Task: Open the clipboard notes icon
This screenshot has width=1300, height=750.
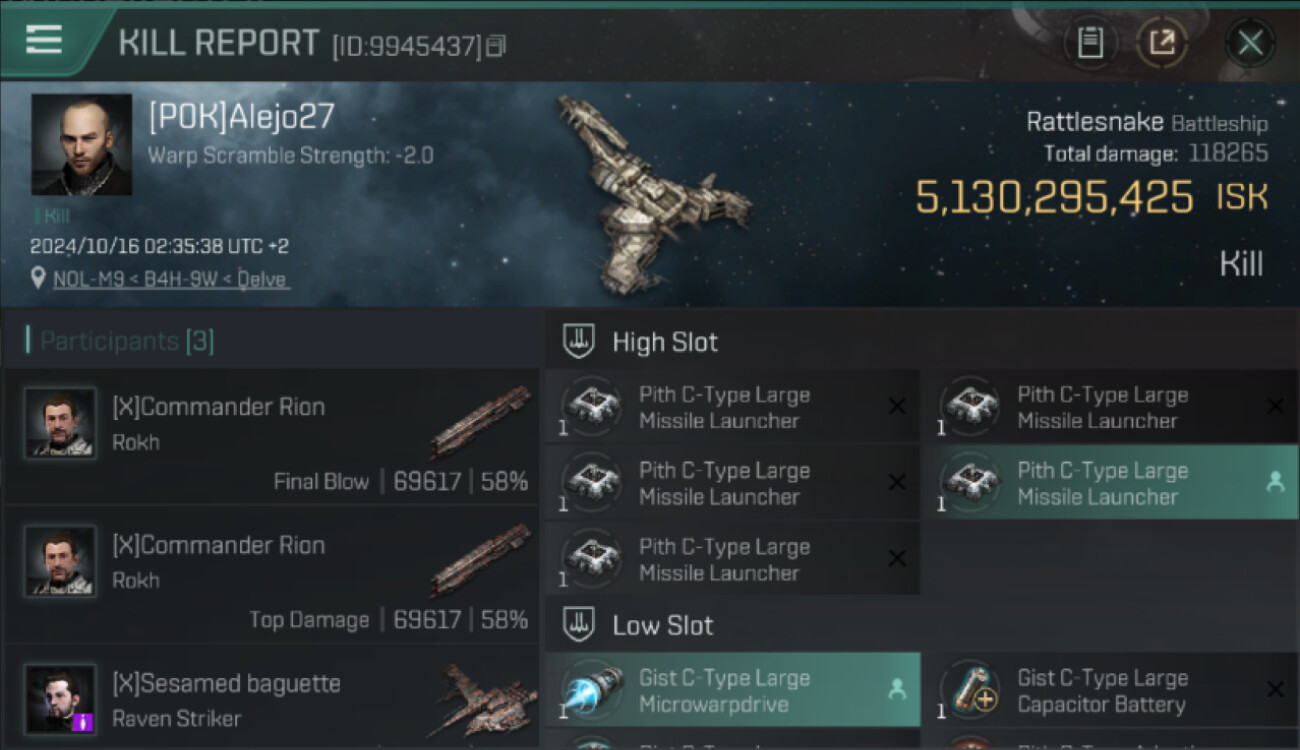Action: point(1090,43)
